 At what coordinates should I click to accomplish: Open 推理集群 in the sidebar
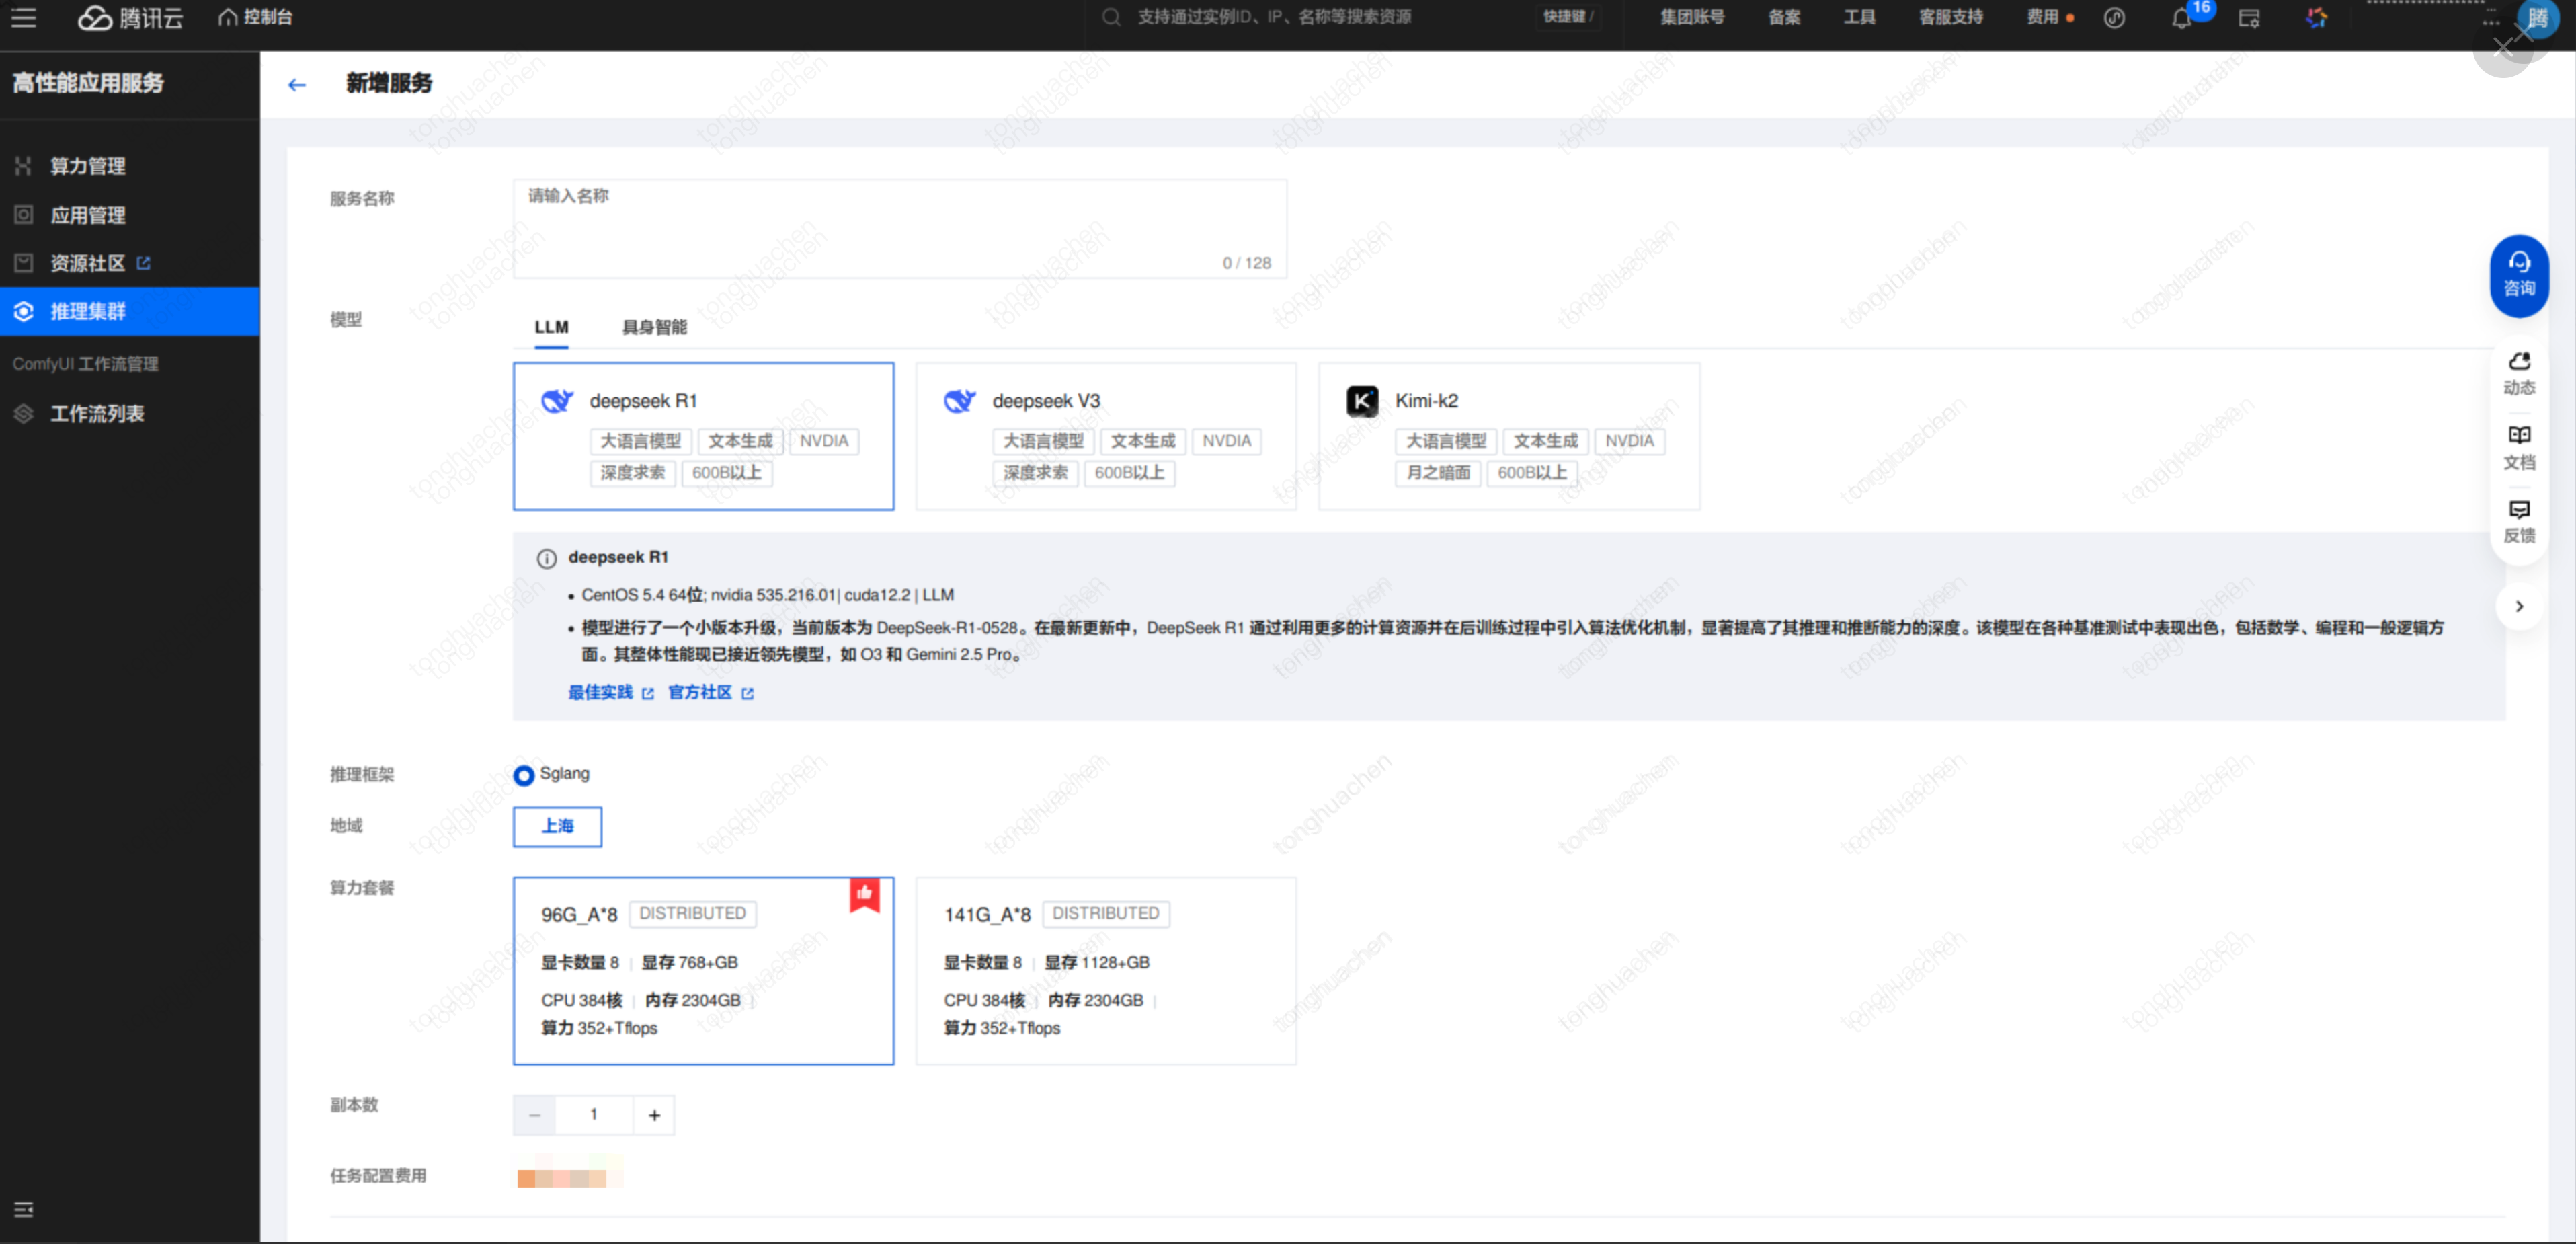tap(88, 311)
